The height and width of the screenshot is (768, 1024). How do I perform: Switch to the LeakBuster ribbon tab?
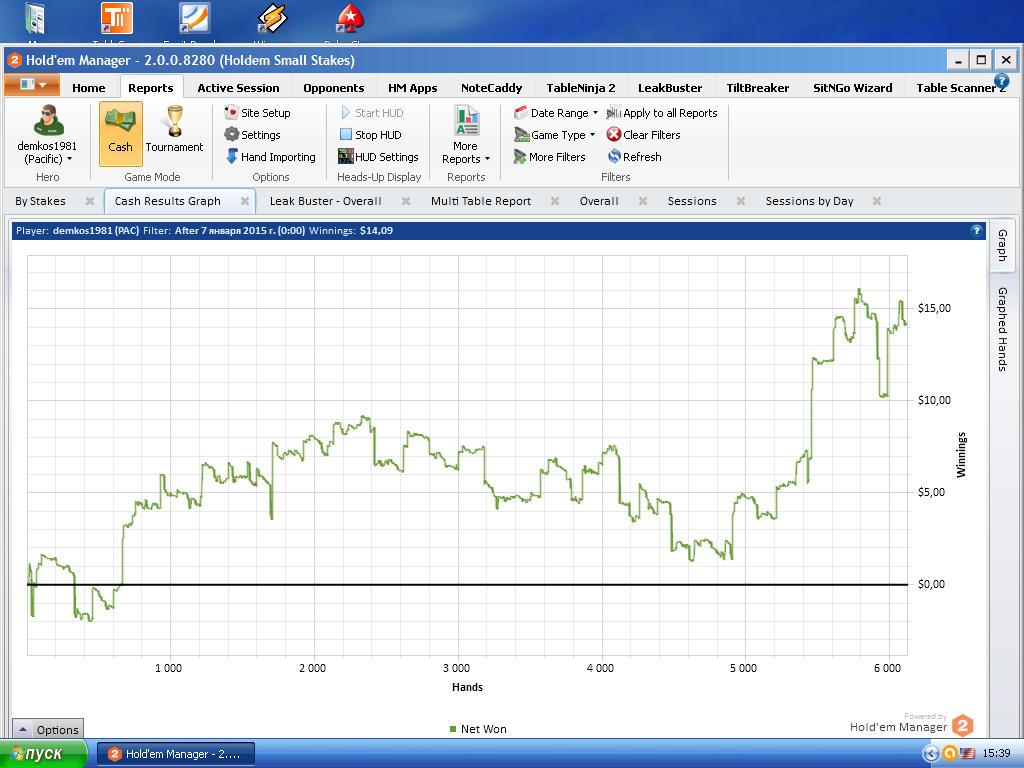tap(670, 88)
